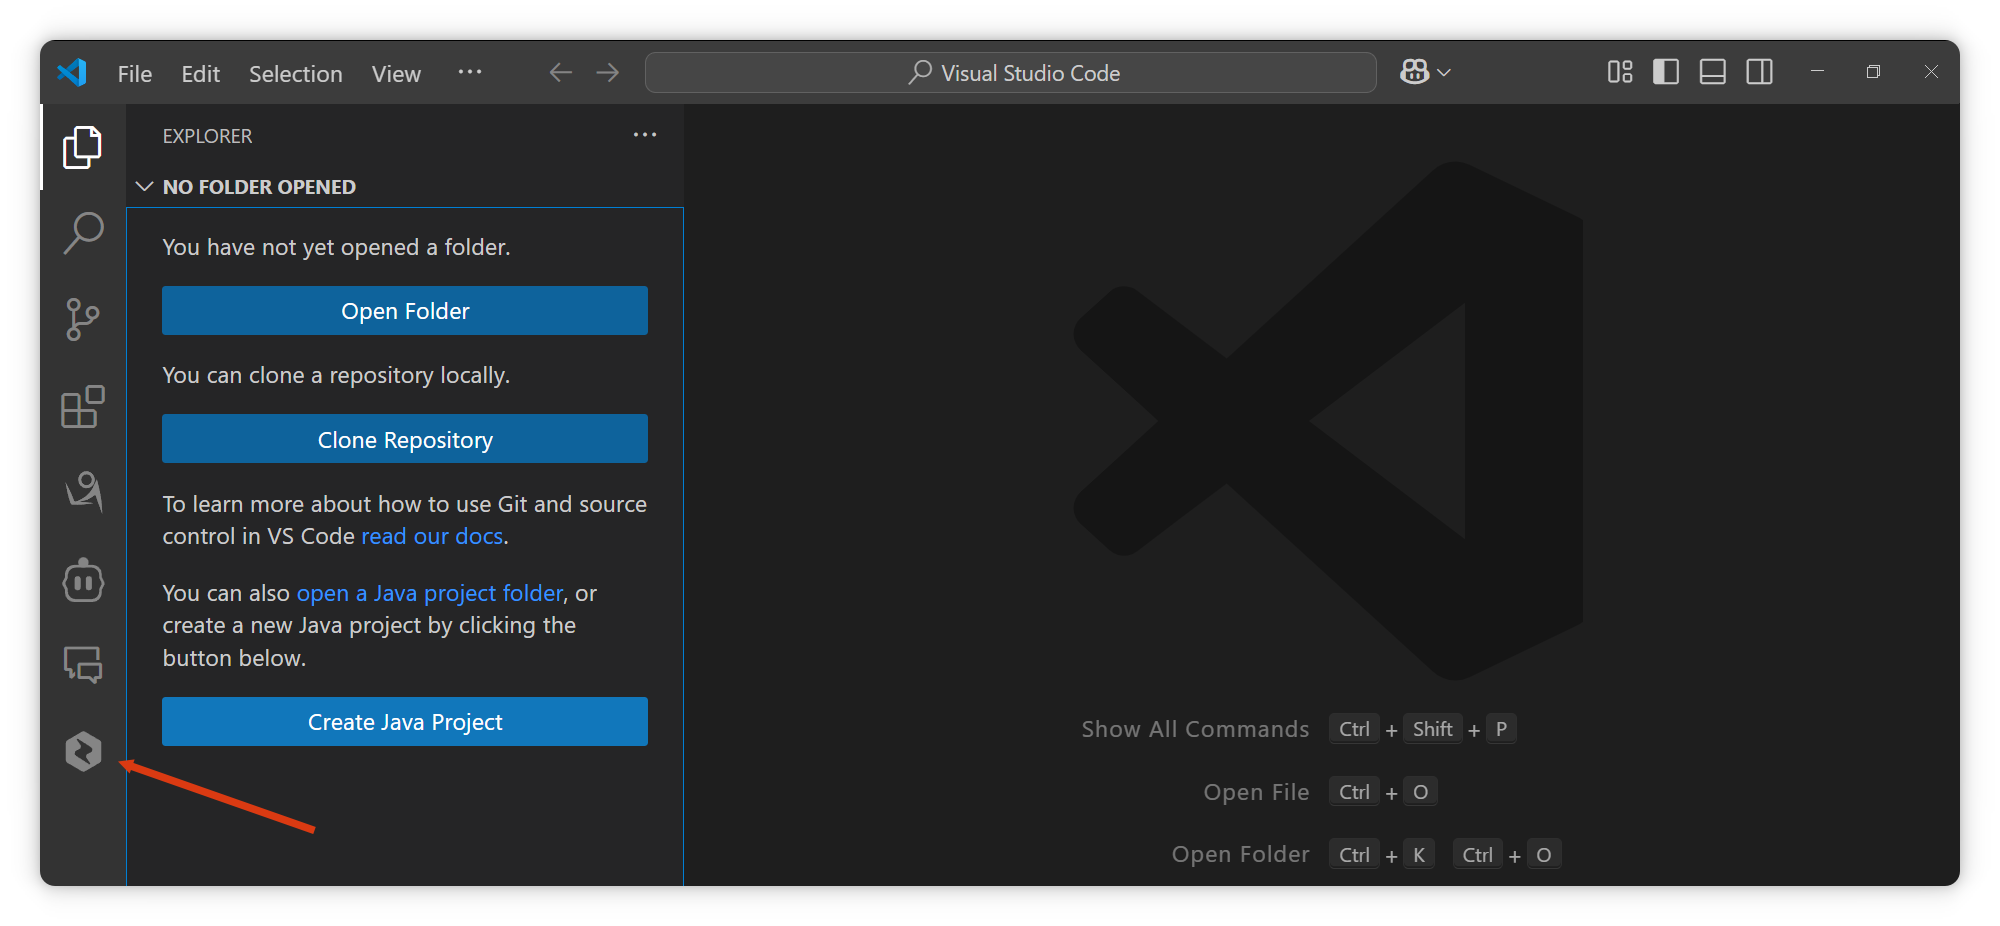
Task: Click the Customize Layout icon in title bar
Action: (1620, 72)
